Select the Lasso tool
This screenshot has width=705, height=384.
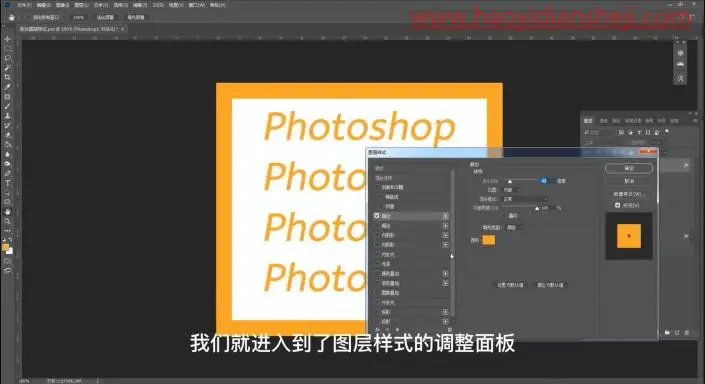7,58
